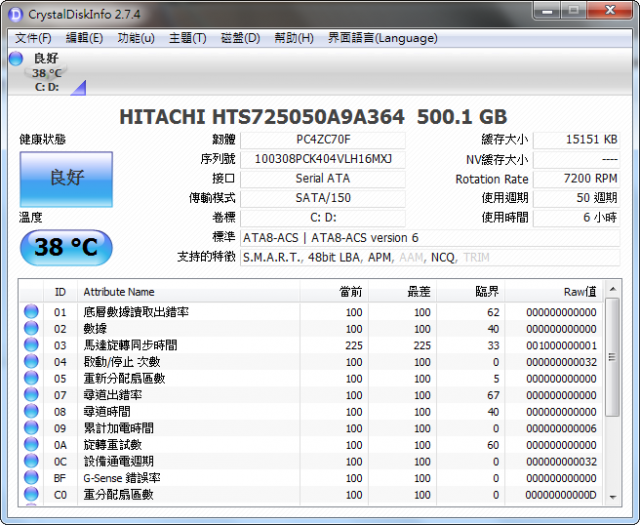Select row 底層數據讀取出錯率
Image resolution: width=640 pixels, height=525 pixels.
tap(311, 312)
